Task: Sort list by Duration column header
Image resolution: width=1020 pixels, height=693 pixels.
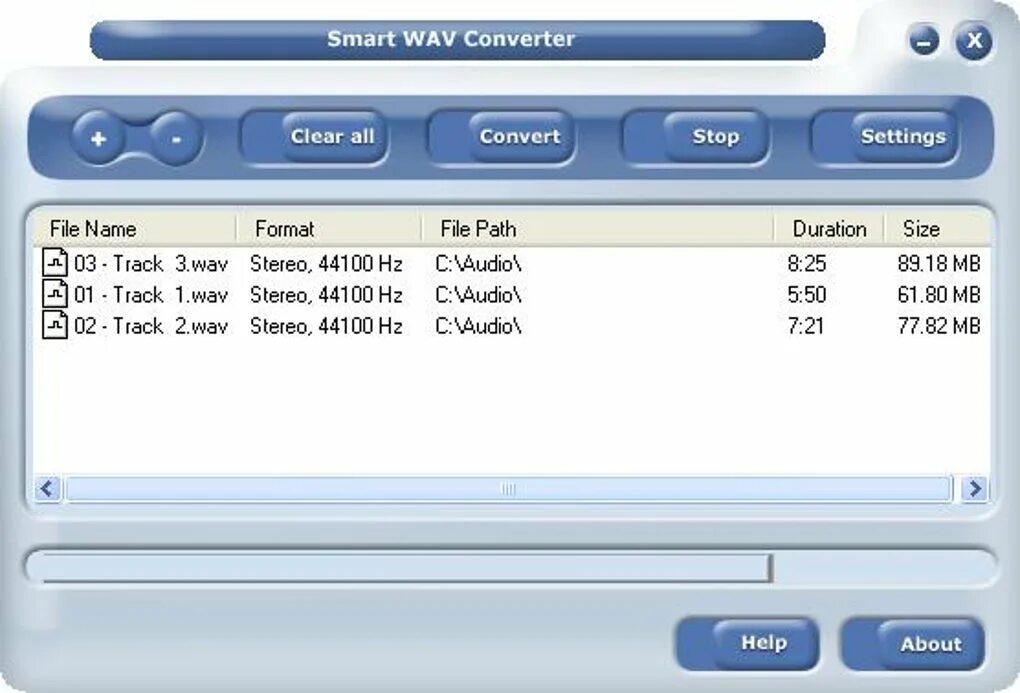Action: click(x=829, y=229)
